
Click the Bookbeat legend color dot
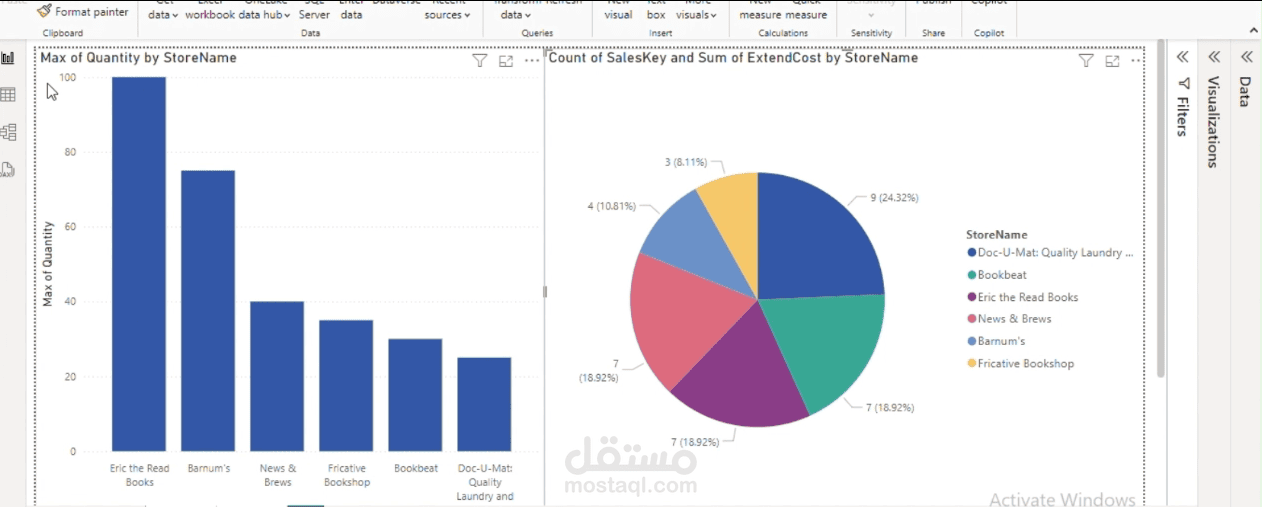click(x=971, y=275)
